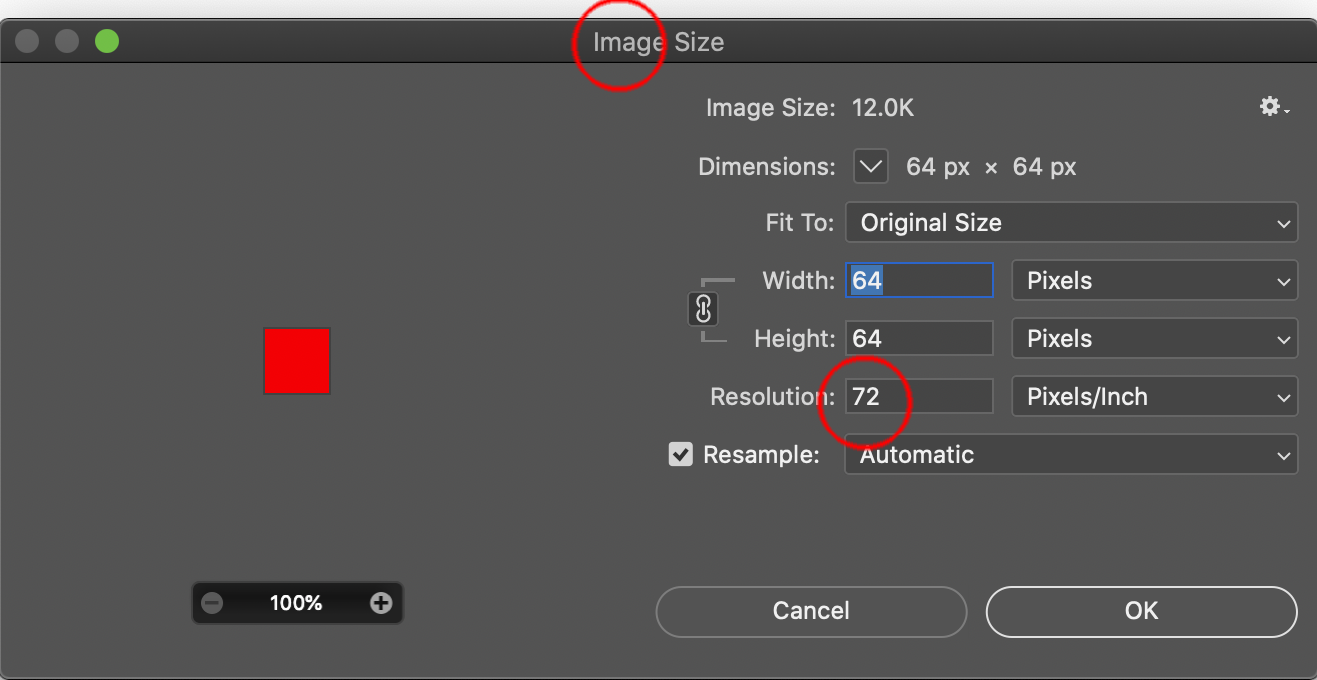Image resolution: width=1317 pixels, height=680 pixels.
Task: Toggle the constrain proportions chain link
Action: (x=703, y=309)
